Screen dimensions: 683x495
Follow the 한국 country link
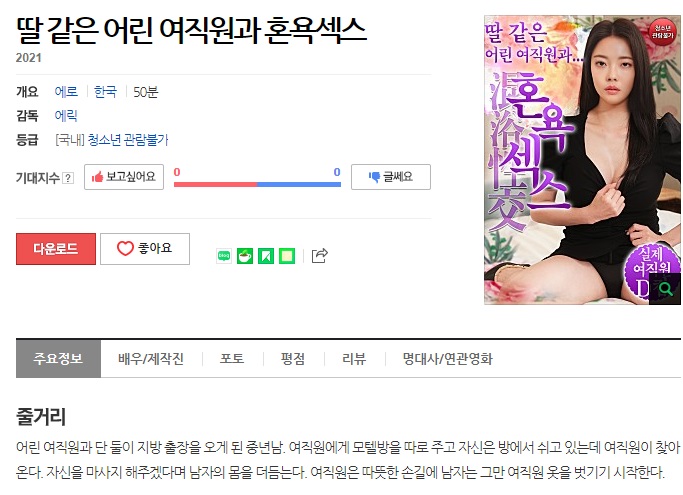click(105, 92)
